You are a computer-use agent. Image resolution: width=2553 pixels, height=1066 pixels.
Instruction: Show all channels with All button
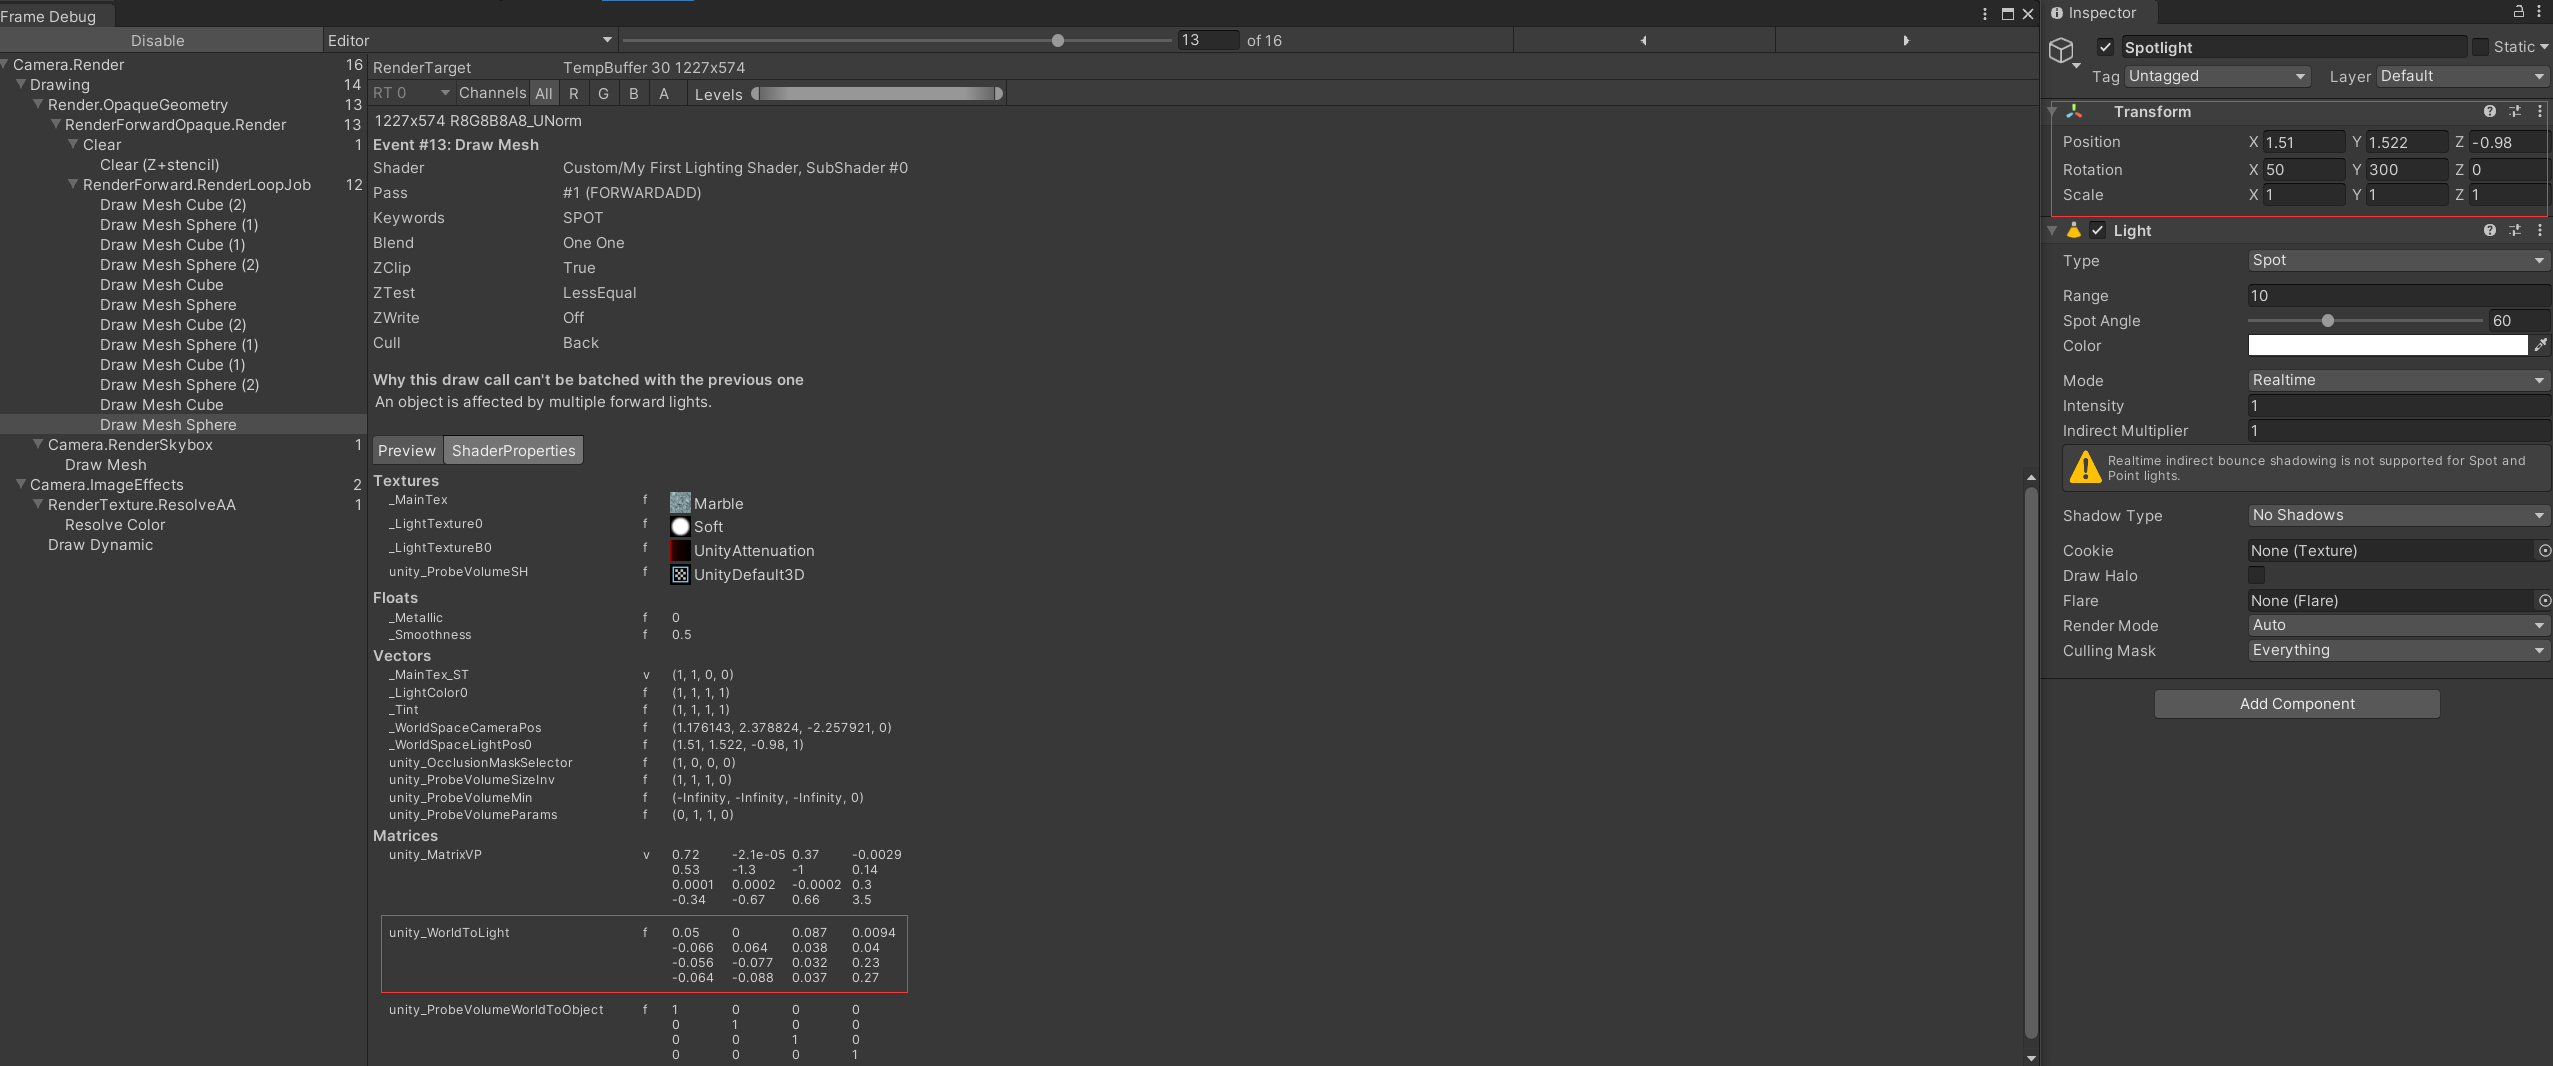click(544, 93)
